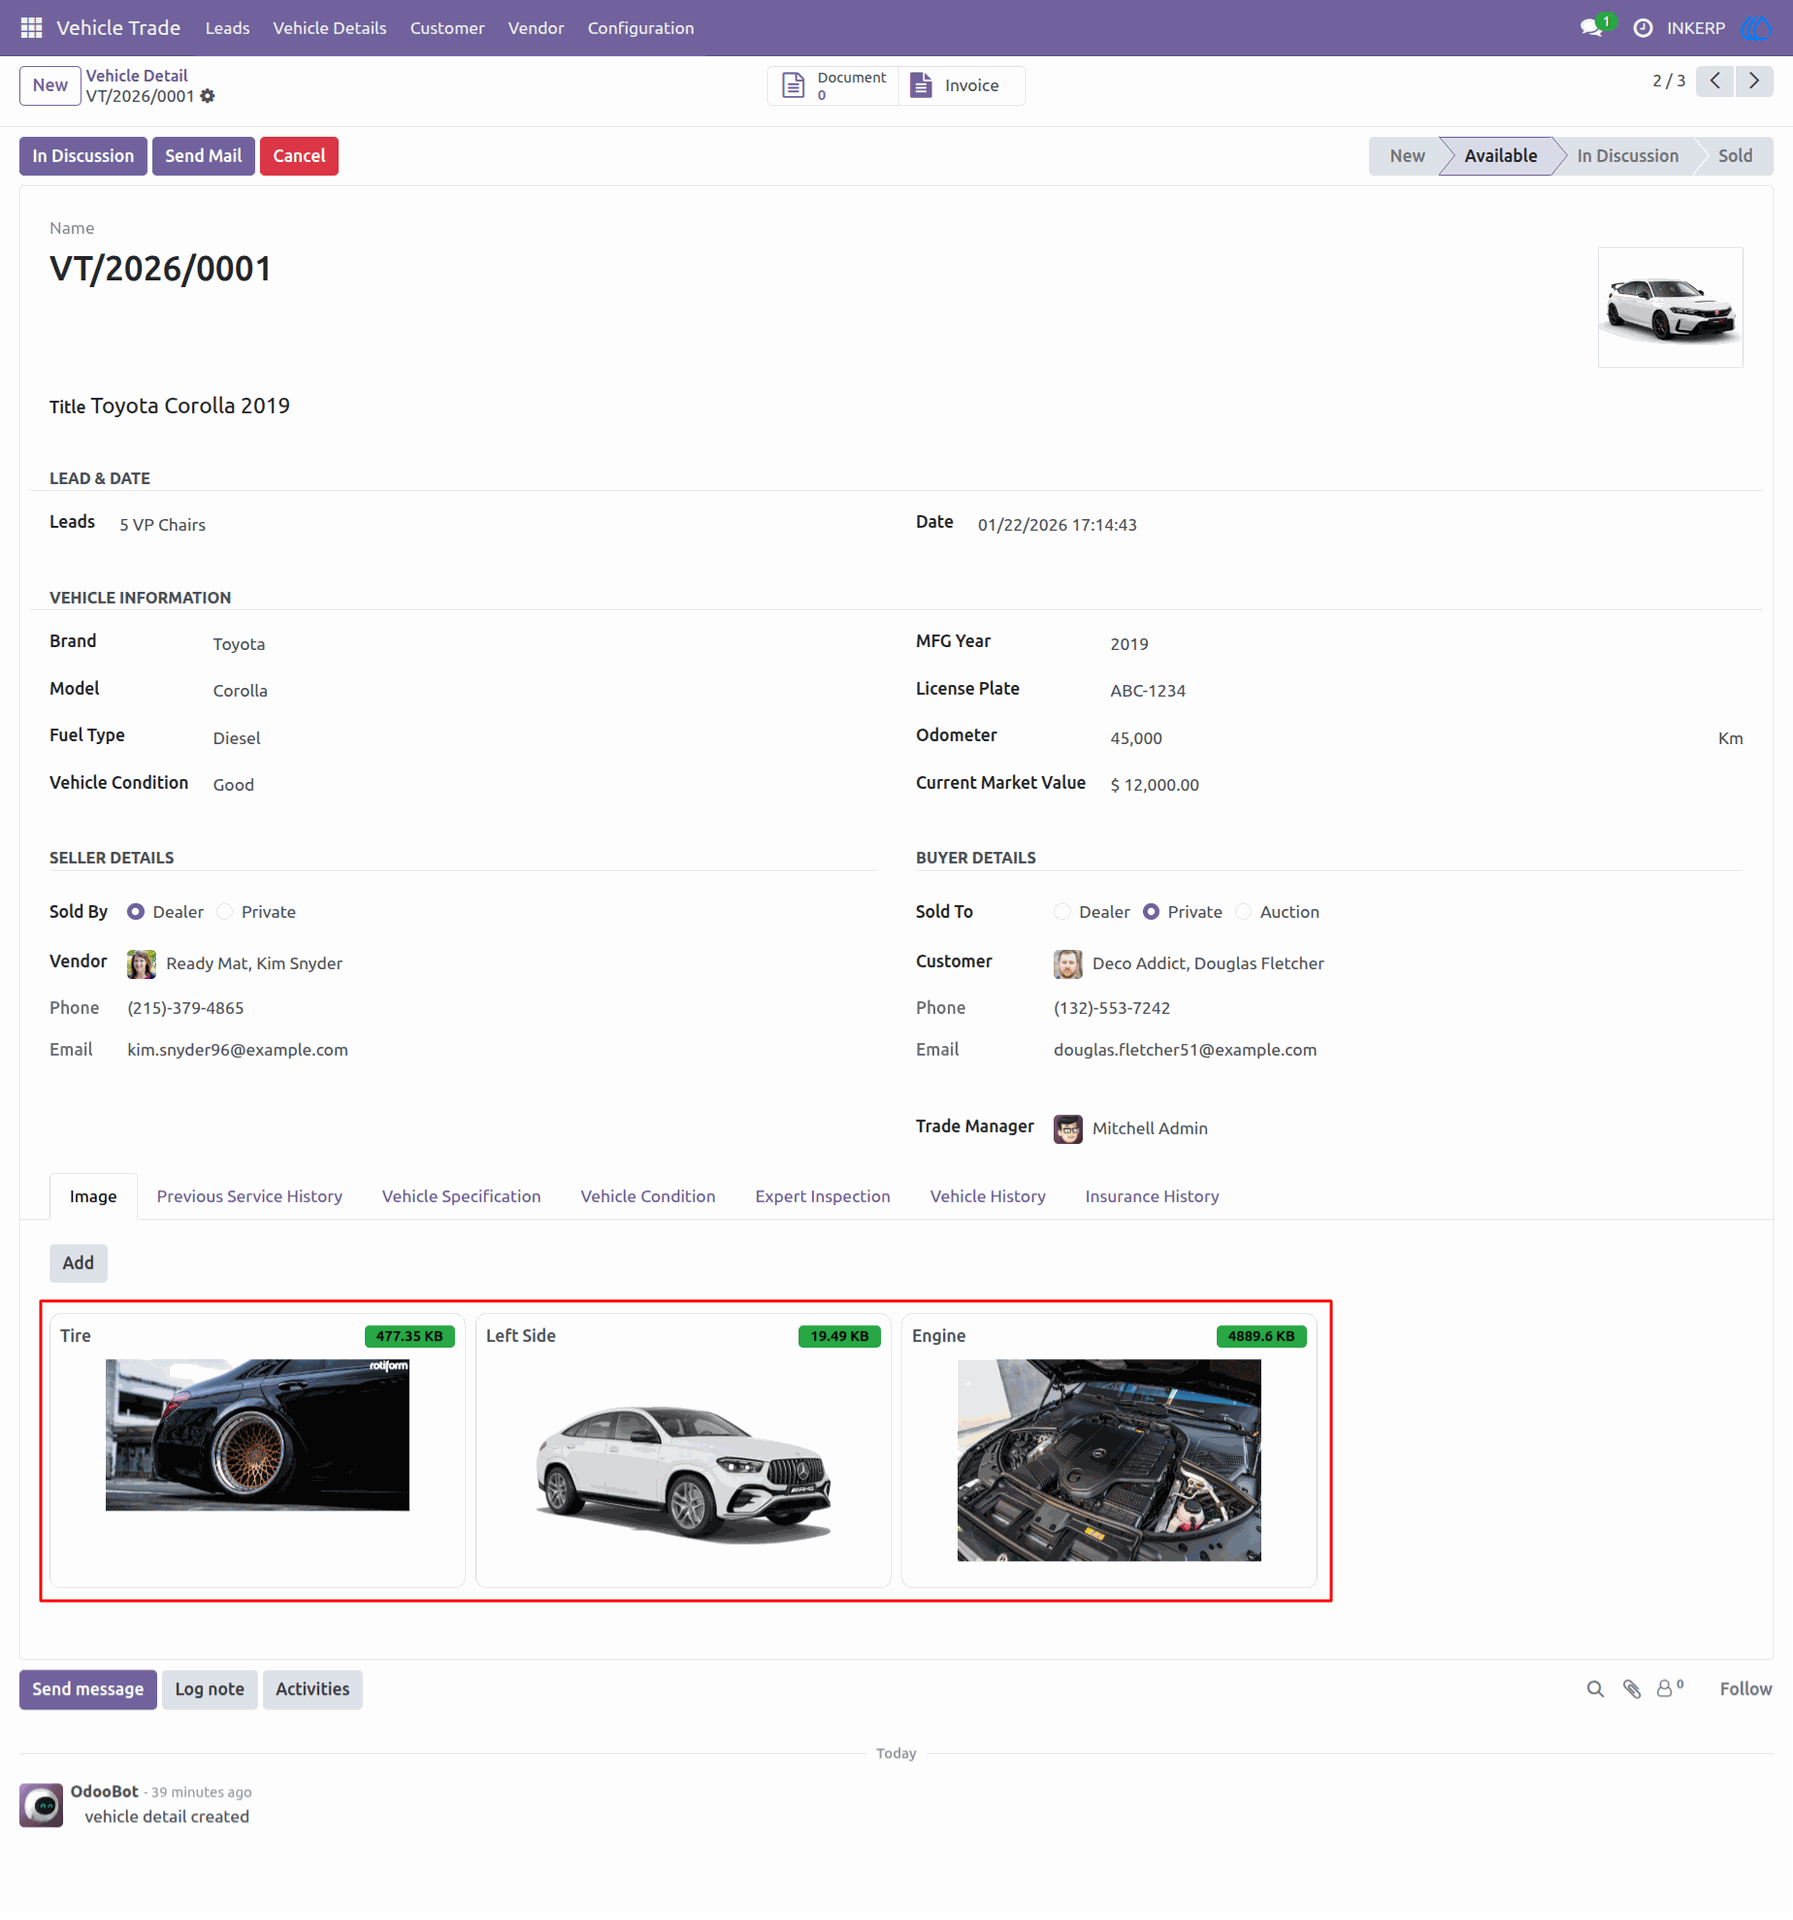Switch to Vehicle Specification tab
This screenshot has width=1793, height=1920.
click(x=461, y=1196)
